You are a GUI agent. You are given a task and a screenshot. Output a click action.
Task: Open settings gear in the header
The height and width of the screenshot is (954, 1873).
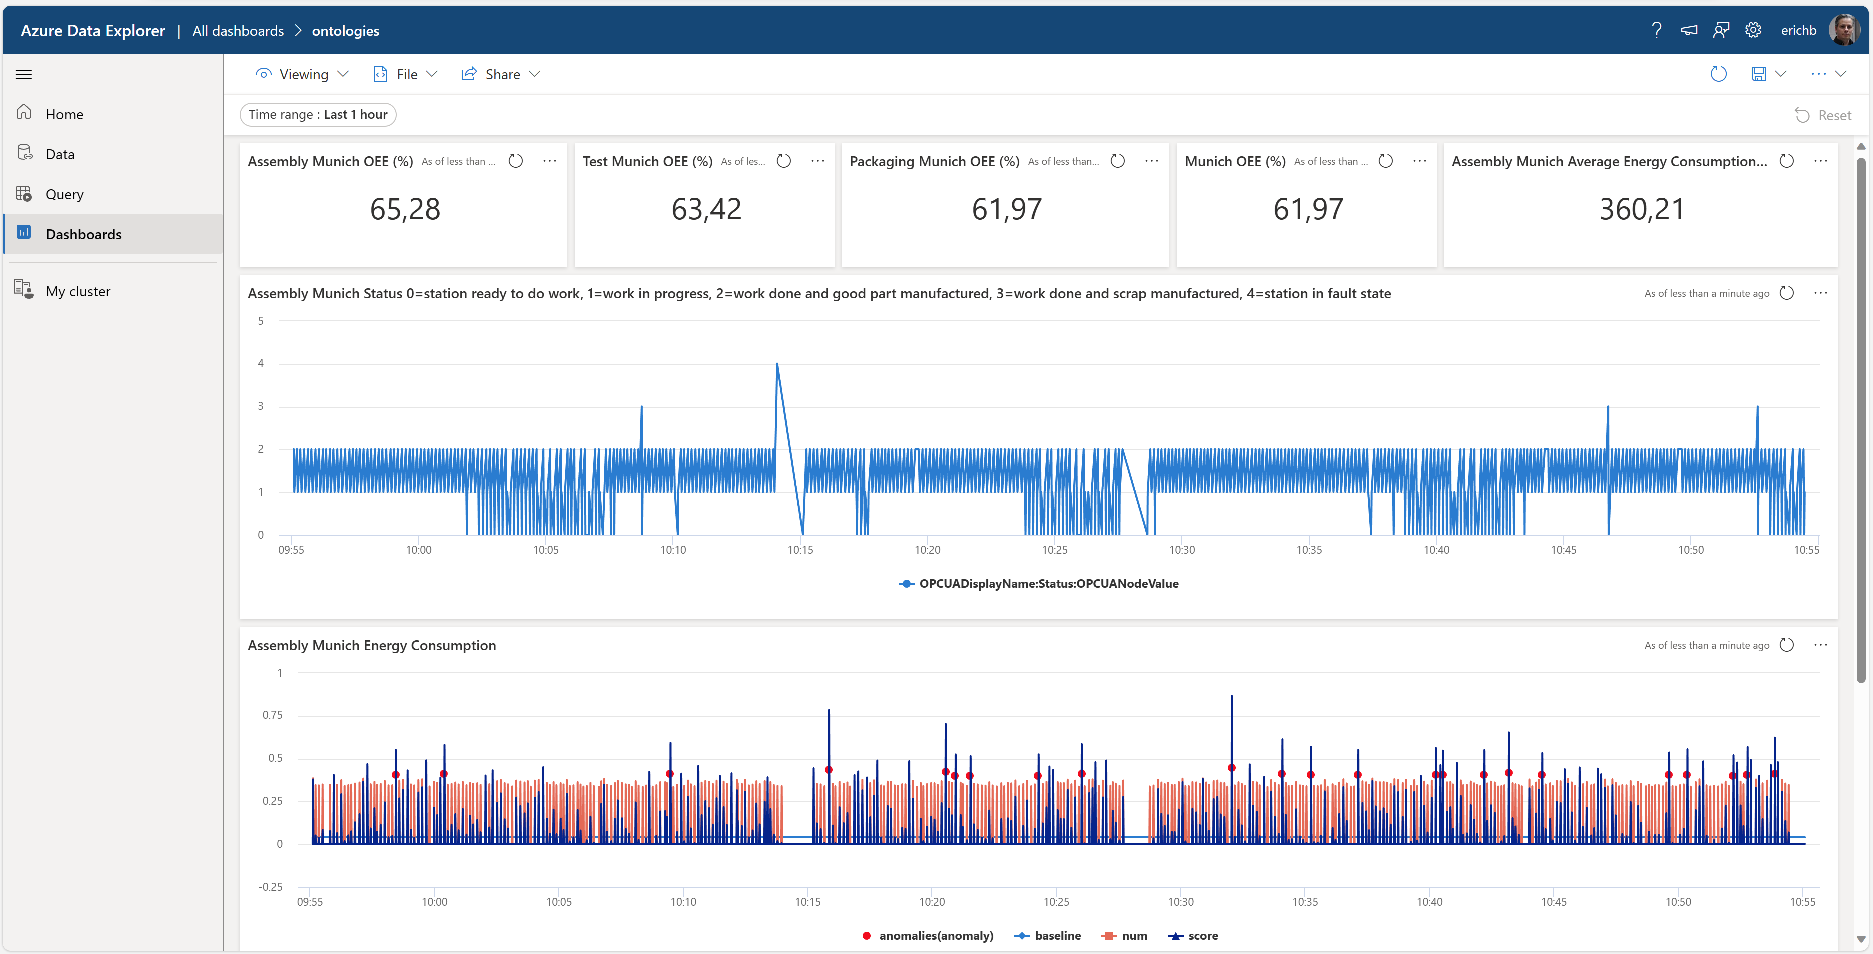tap(1753, 30)
